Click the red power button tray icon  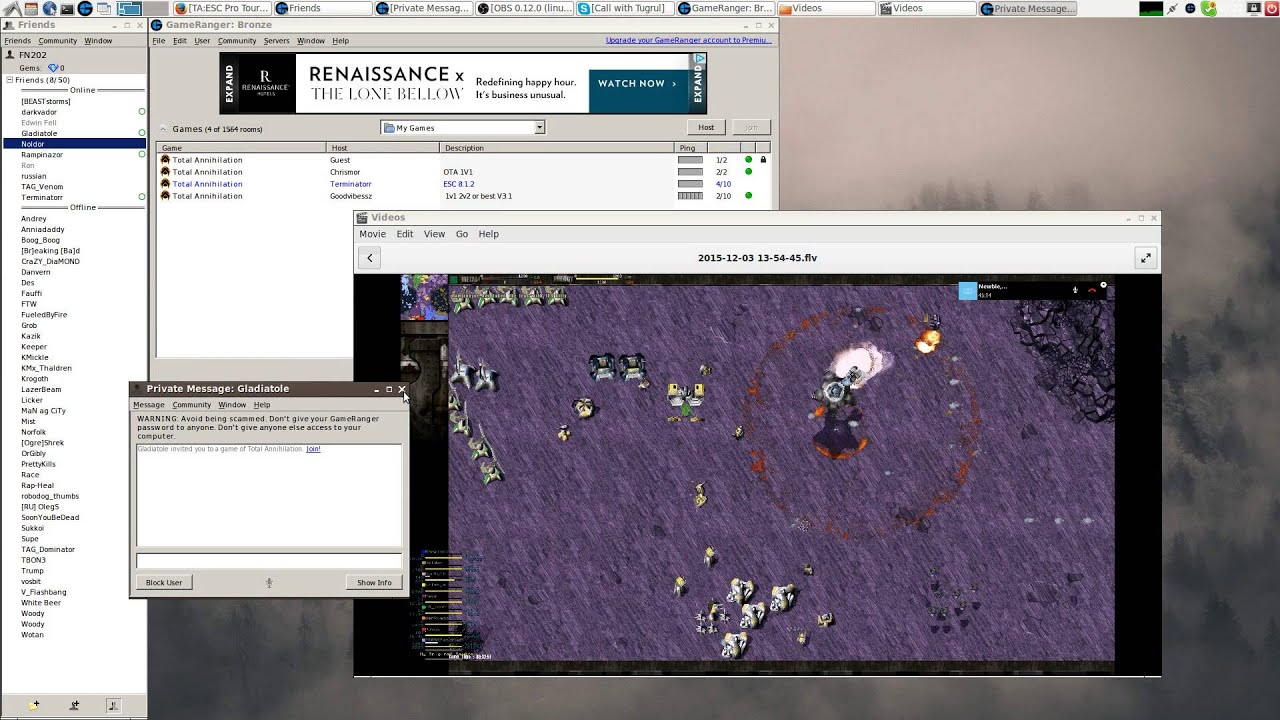1271,8
